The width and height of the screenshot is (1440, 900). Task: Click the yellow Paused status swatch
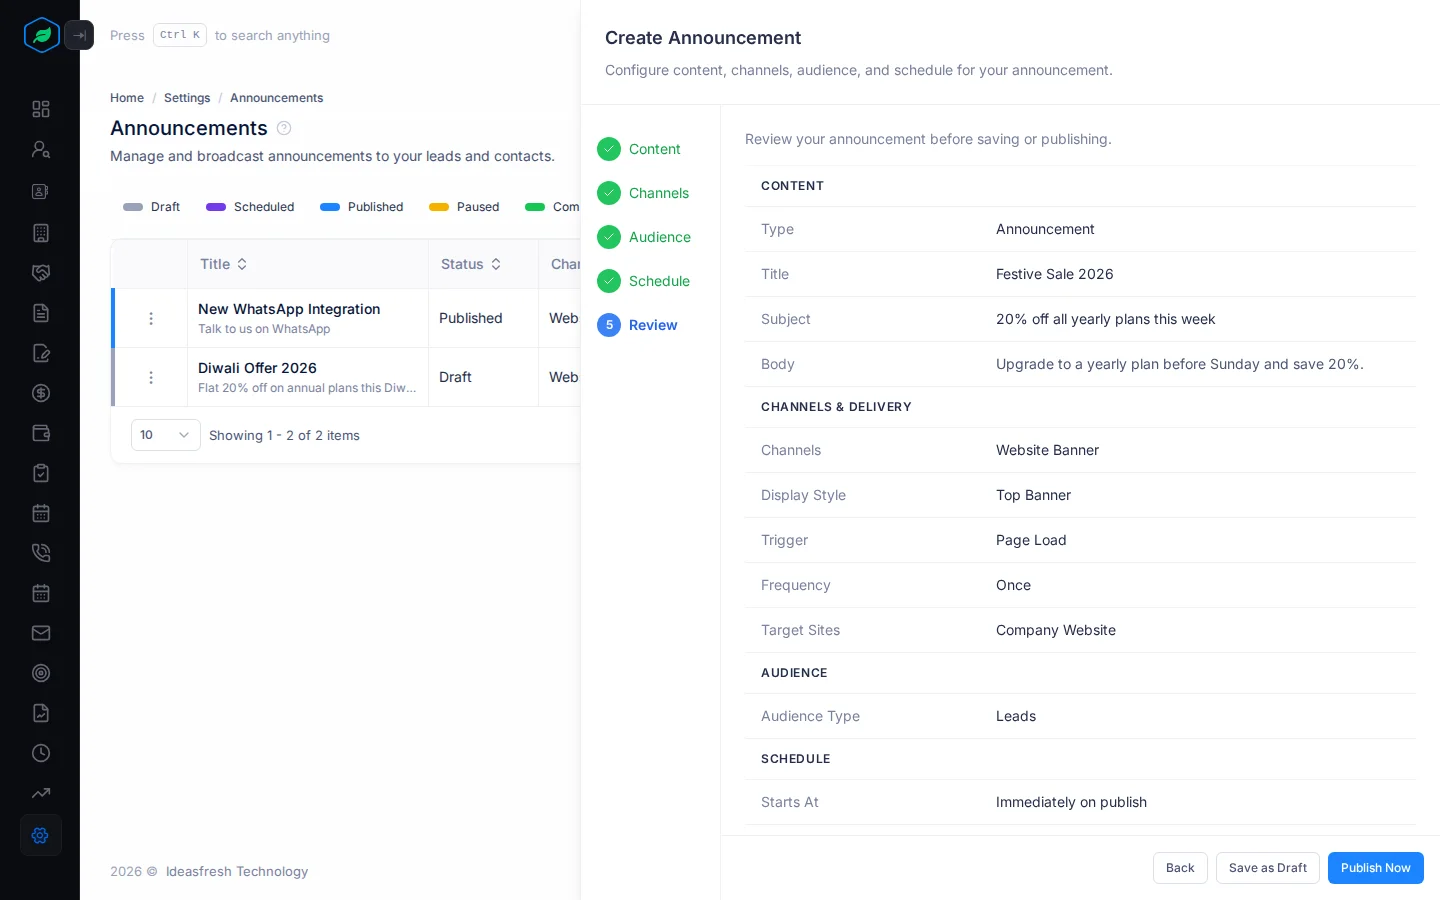[x=439, y=207]
